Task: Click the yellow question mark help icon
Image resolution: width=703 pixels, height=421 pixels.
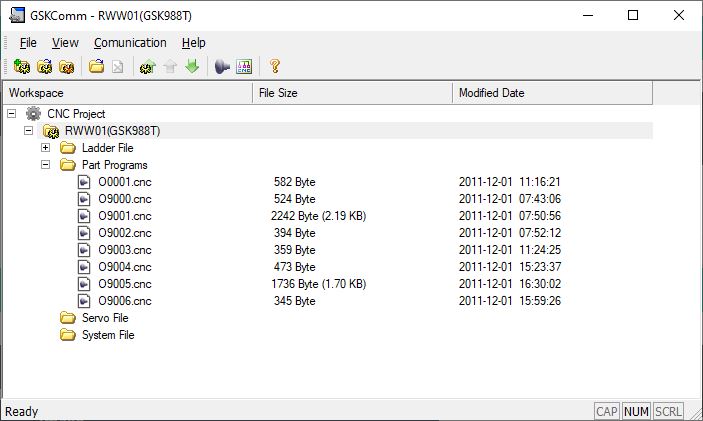Action: pos(274,66)
